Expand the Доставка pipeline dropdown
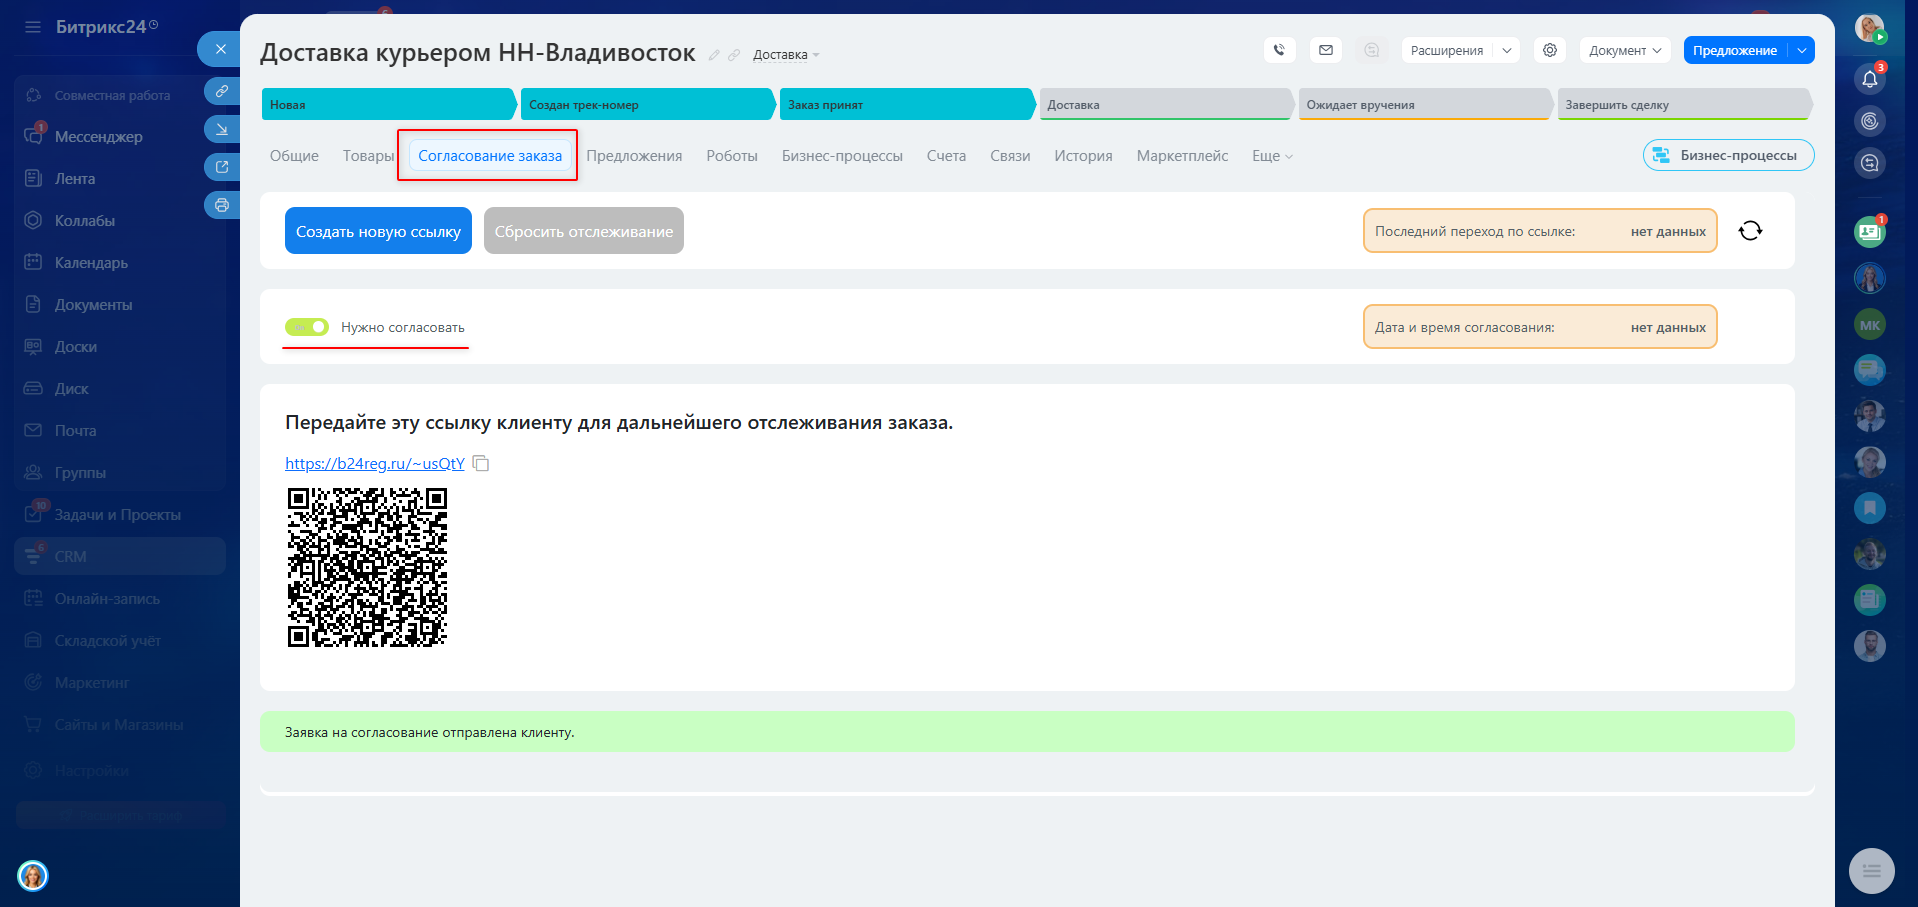Viewport: 1918px width, 907px height. (x=786, y=55)
